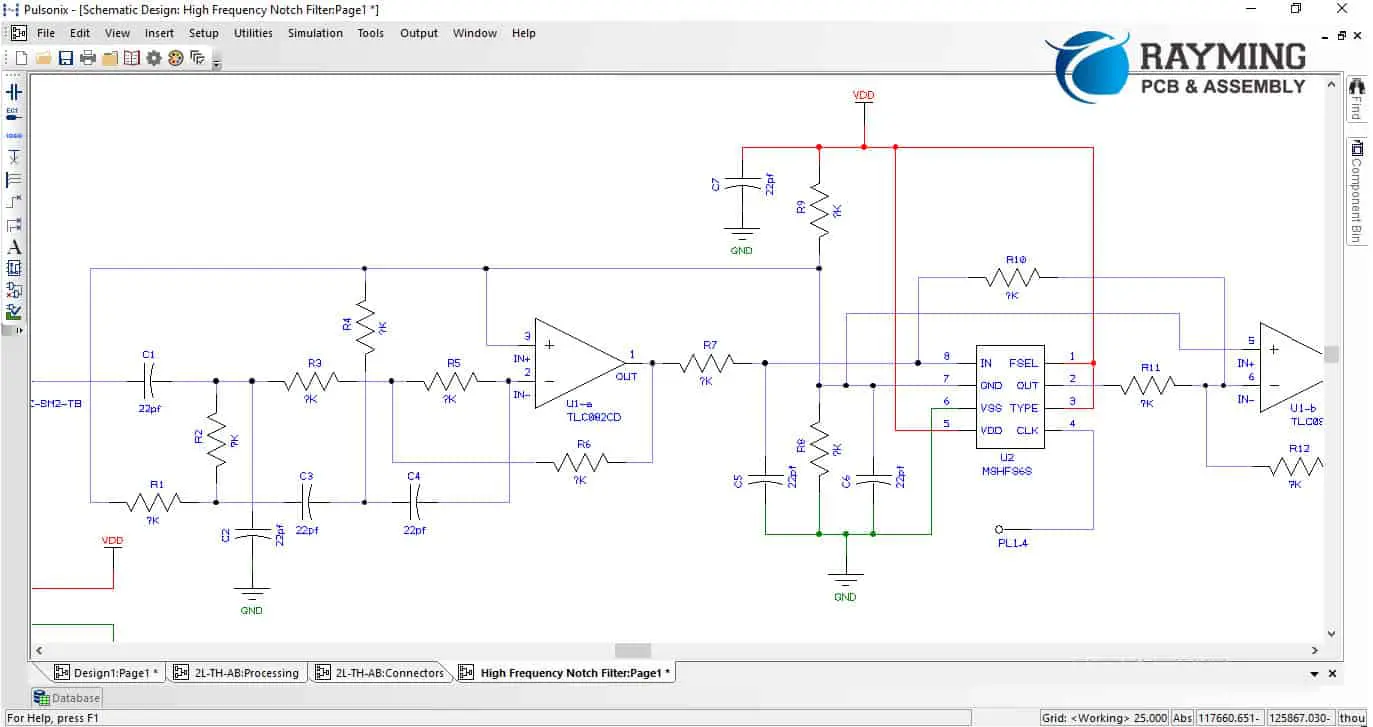Click the New document icon
This screenshot has height=727, width=1373.
pyautogui.click(x=22, y=58)
